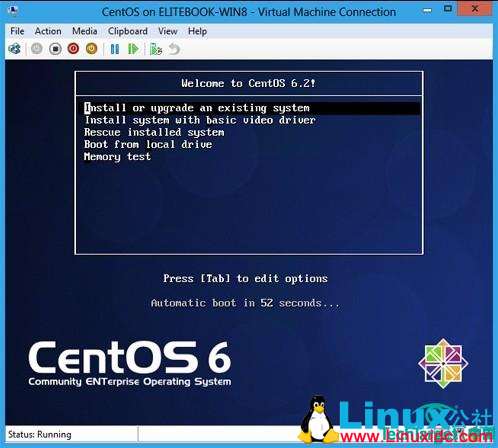Maximize the Virtual Machine Connection window
Screen dimensions: 498x448
(x=448, y=9)
